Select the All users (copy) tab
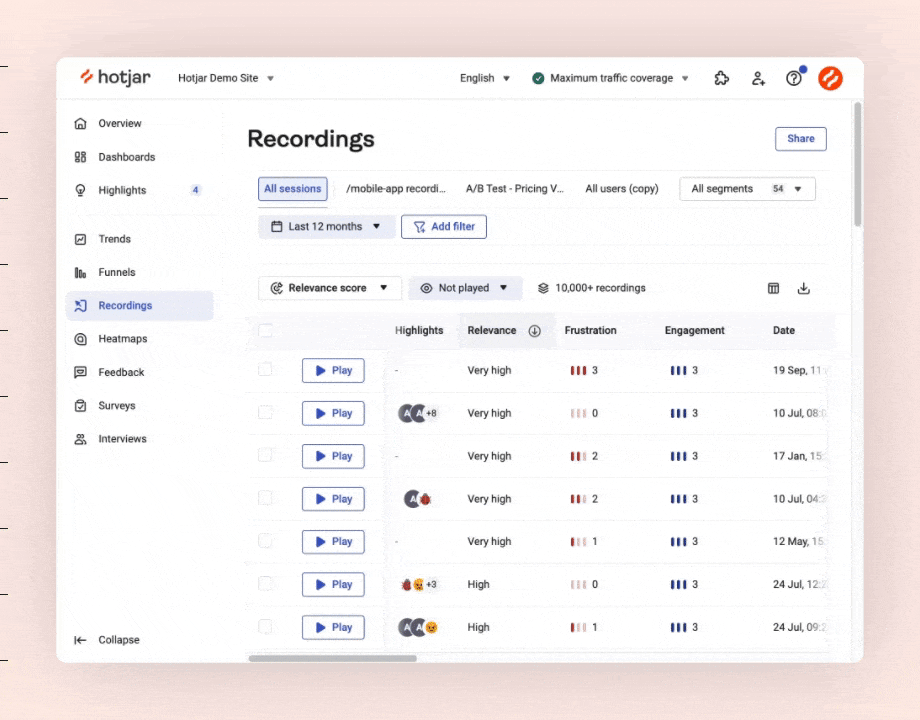This screenshot has height=720, width=920. click(622, 189)
